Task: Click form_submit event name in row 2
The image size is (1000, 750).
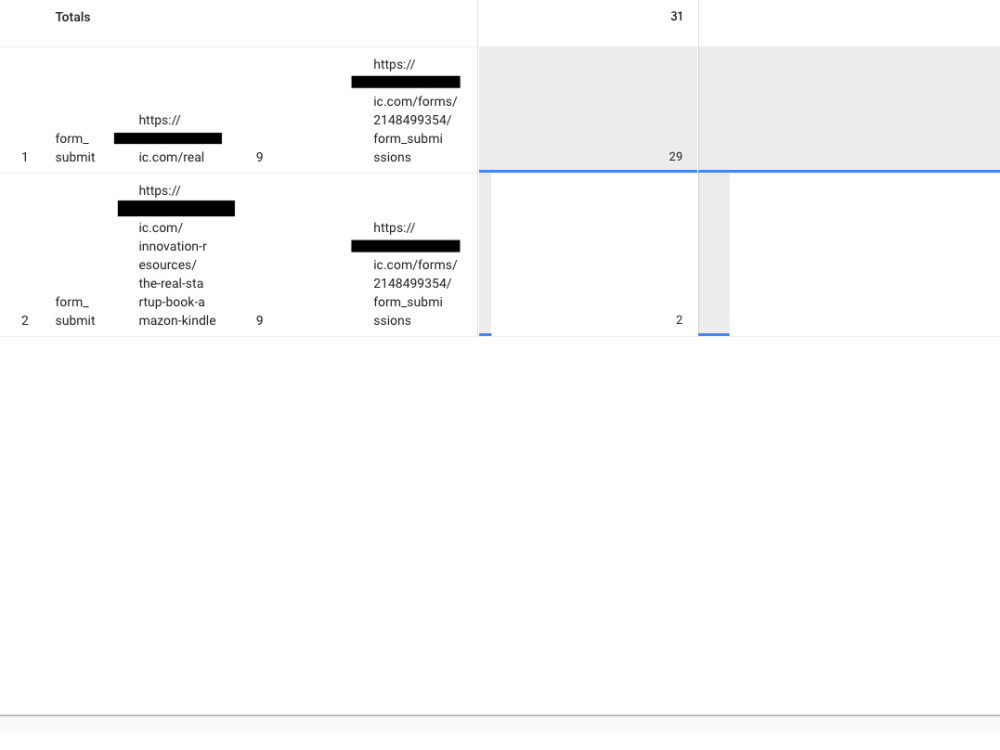Action: (75, 311)
